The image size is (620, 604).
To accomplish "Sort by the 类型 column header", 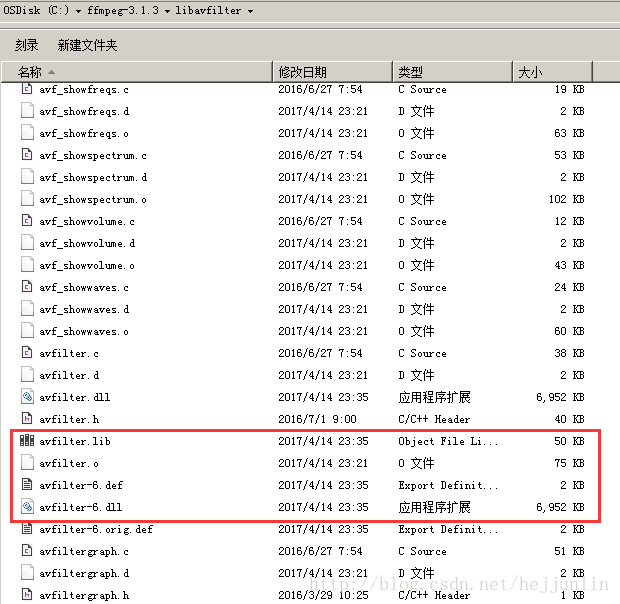I will pos(453,72).
